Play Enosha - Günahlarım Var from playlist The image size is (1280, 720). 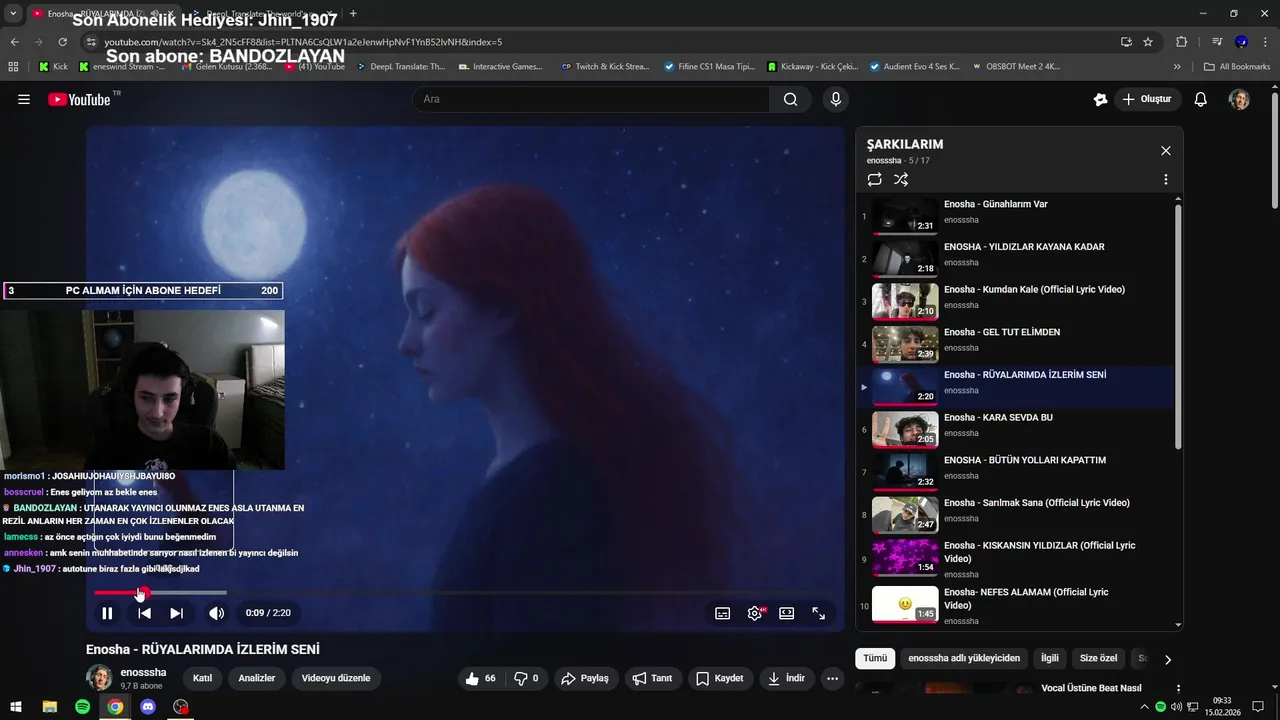tap(1015, 215)
